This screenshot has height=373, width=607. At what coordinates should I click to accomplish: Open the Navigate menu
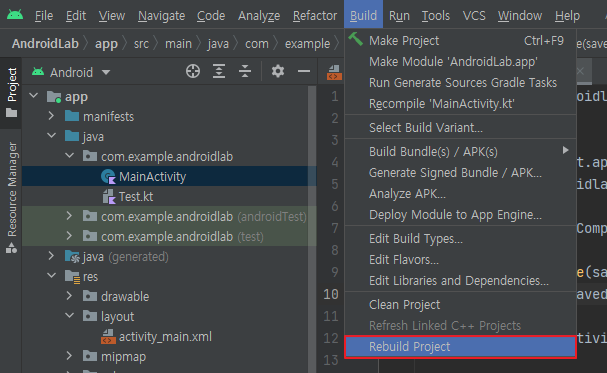tap(161, 16)
